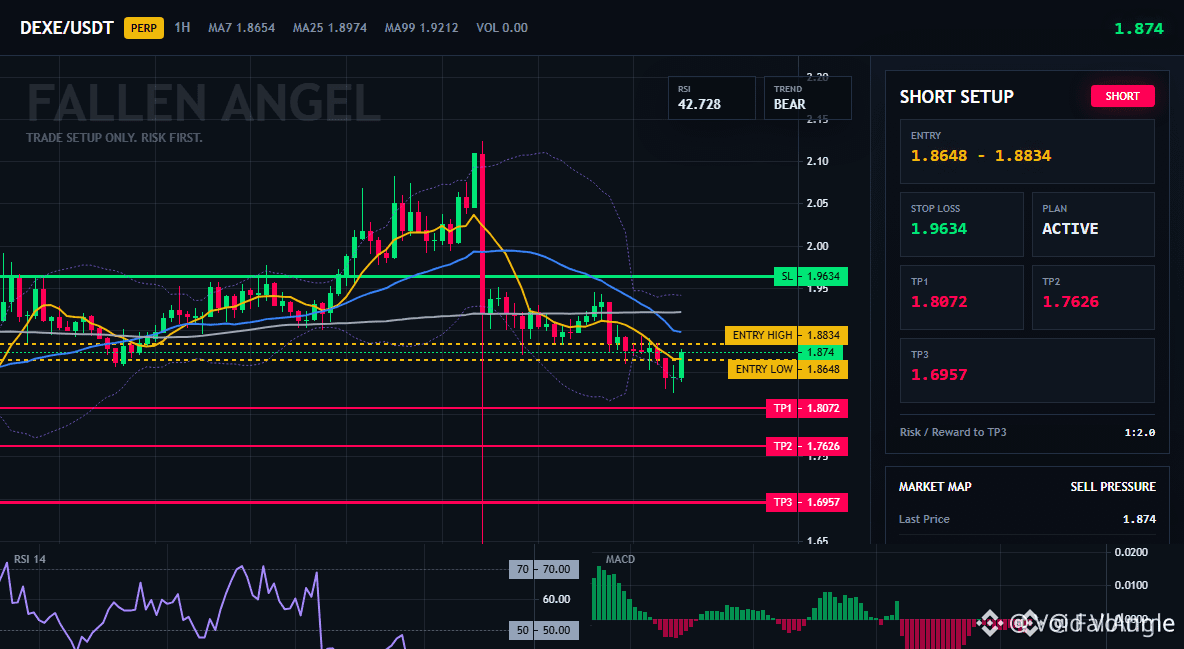Click the TP3 1.6957 chart tag
Image resolution: width=1184 pixels, height=649 pixels.
806,502
